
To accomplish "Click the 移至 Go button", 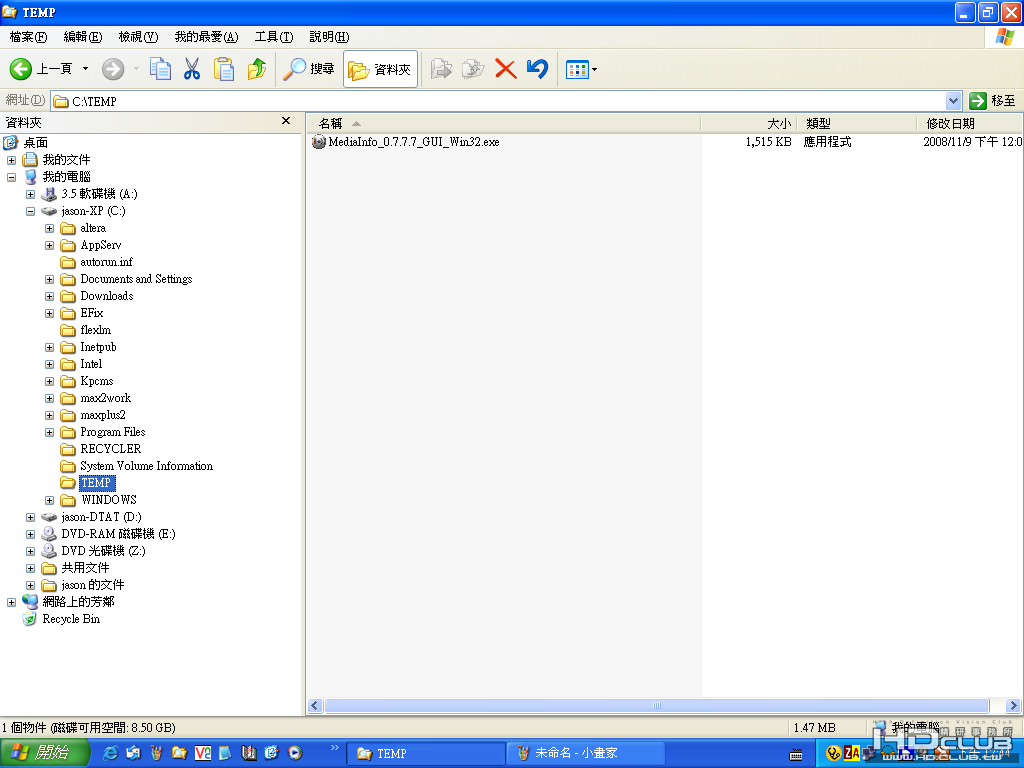I will click(x=993, y=101).
